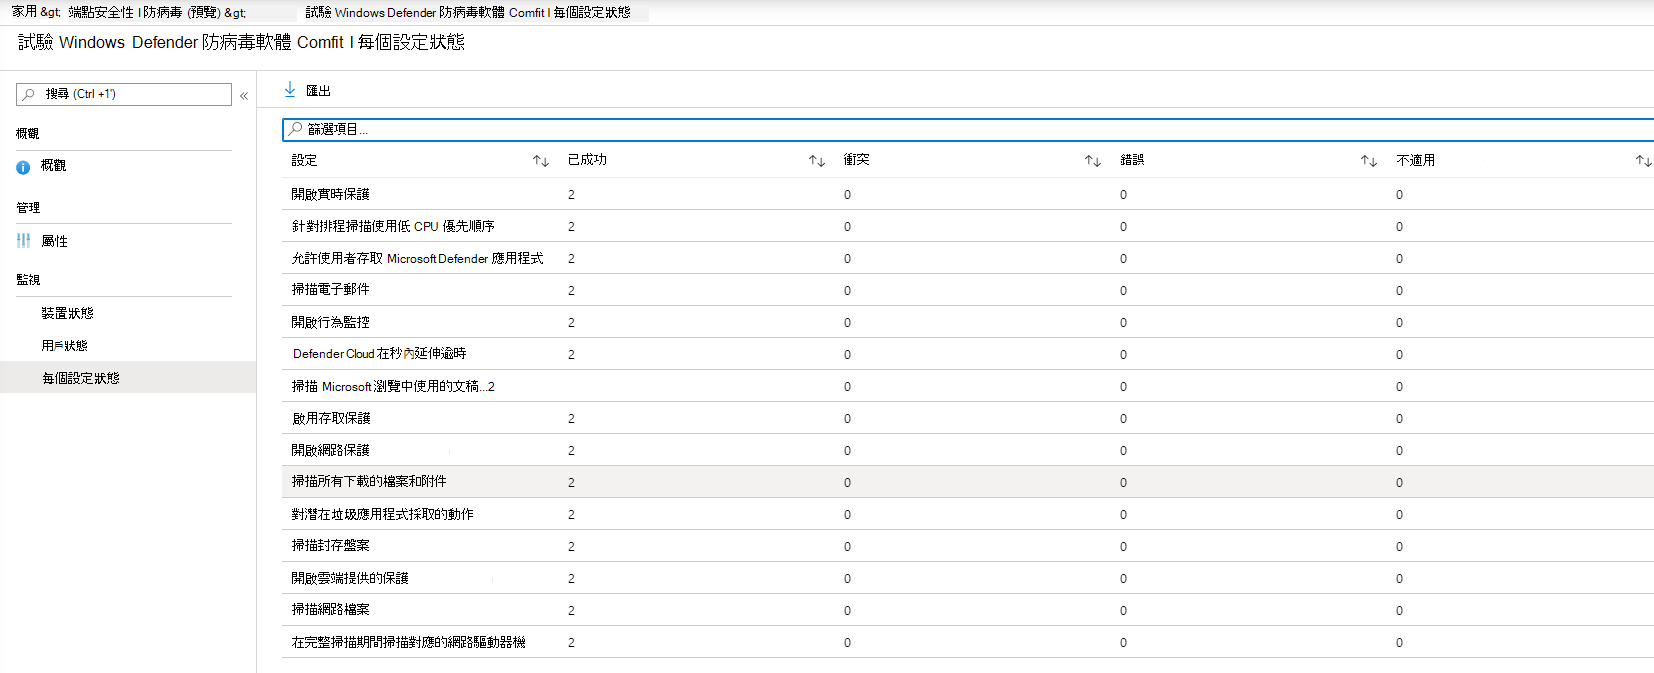Select the 掃描所有下載的檔案和附件 row
The height and width of the screenshot is (673, 1654).
[x=968, y=482]
